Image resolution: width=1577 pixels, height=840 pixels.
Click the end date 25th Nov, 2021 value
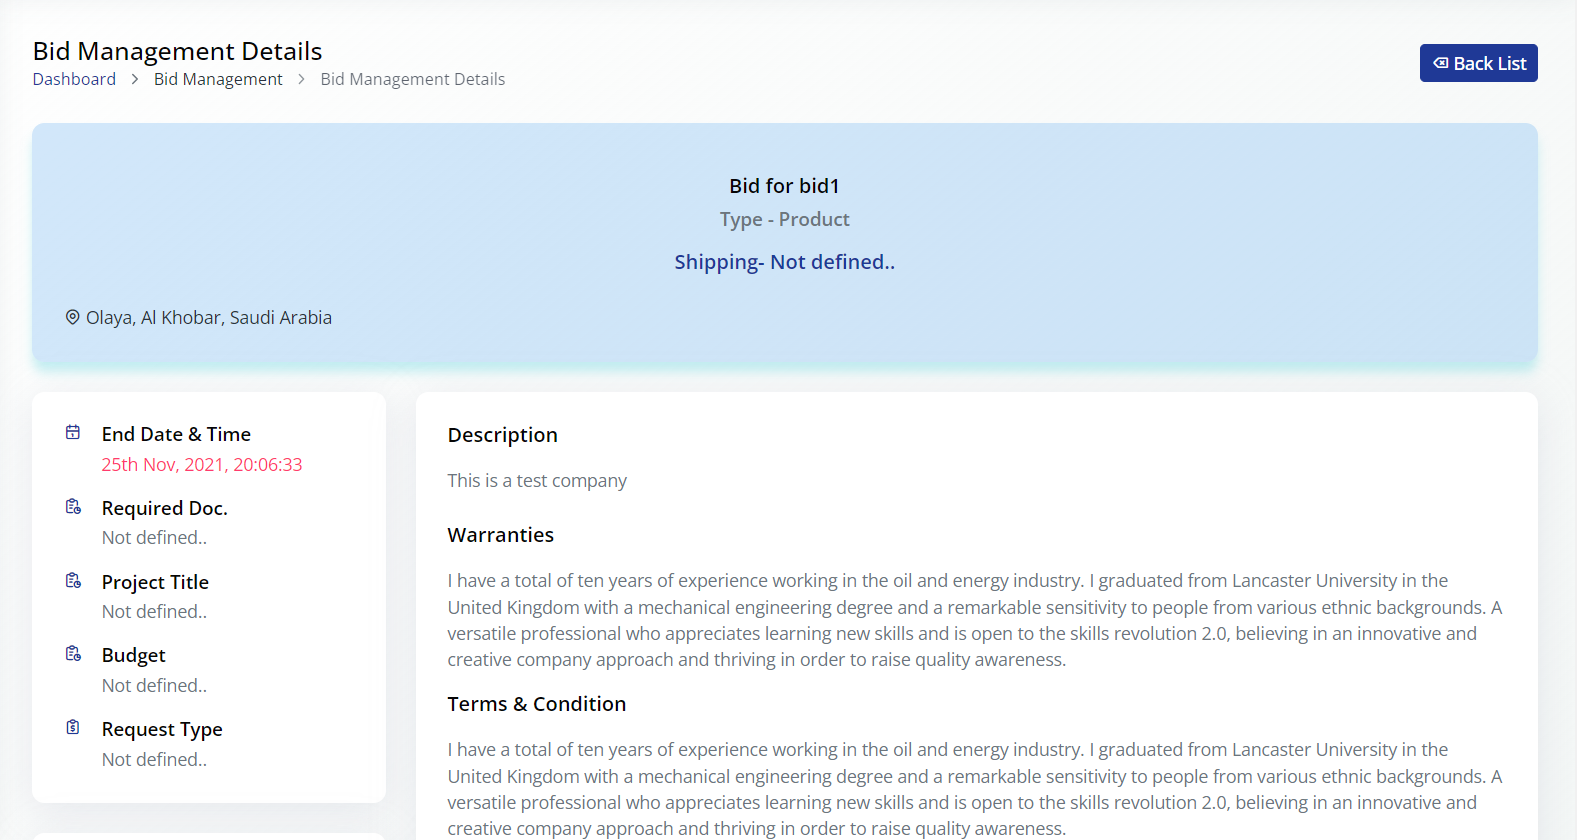(x=201, y=465)
